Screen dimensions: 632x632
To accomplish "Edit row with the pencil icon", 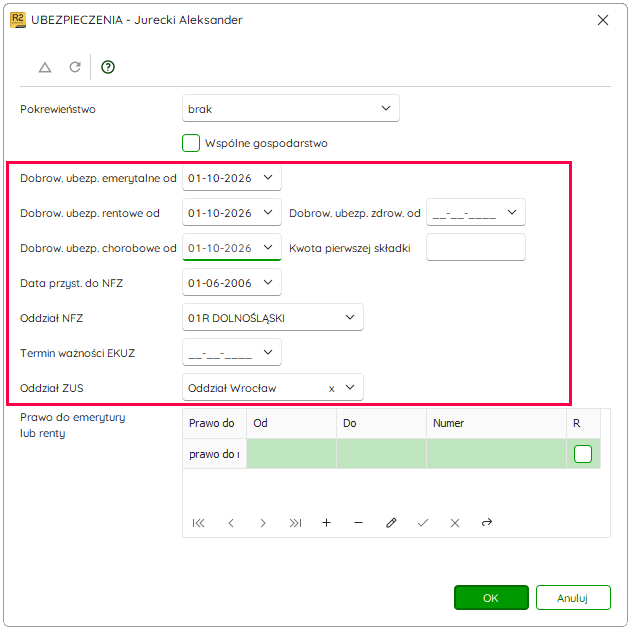I will [x=391, y=523].
